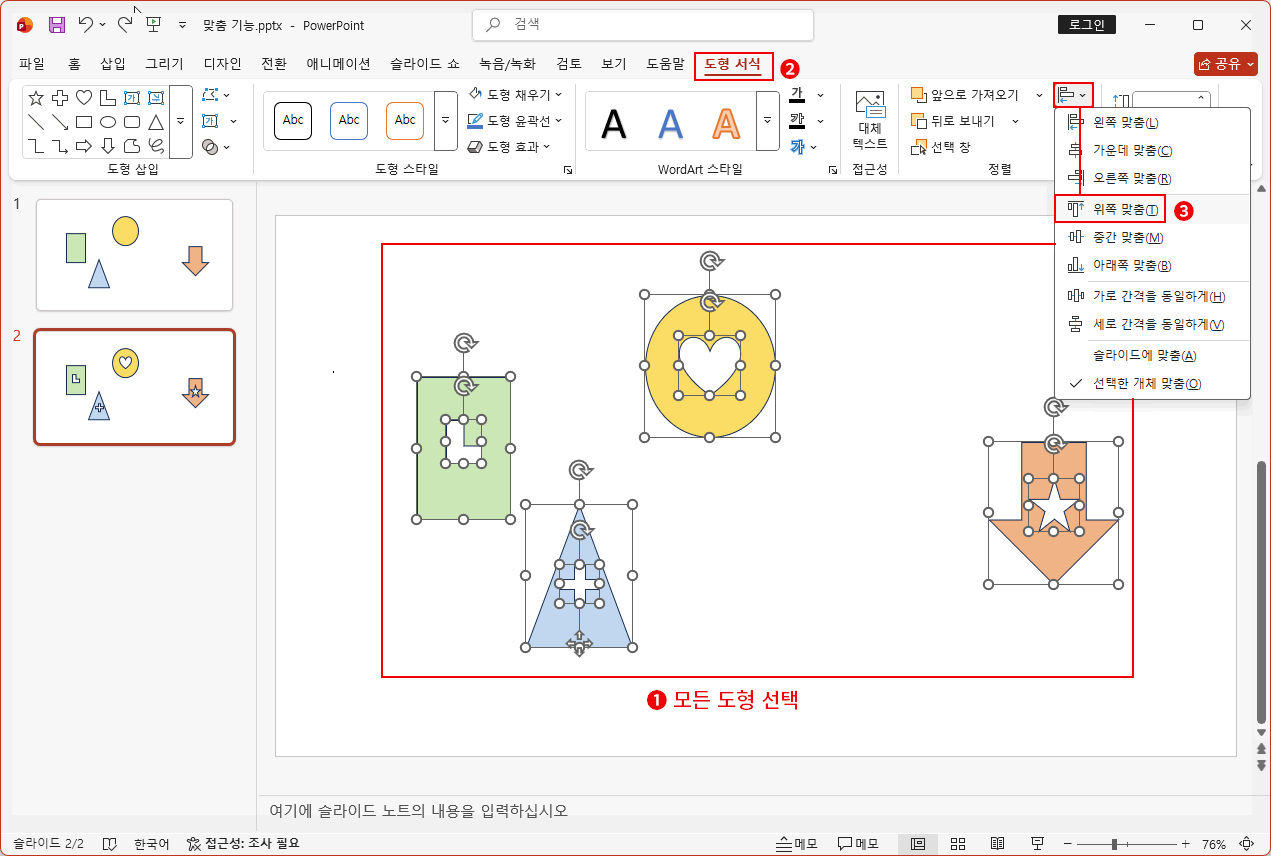Apply 도형 효과 shape effects
Screen dimensions: 1271x856
[514, 147]
